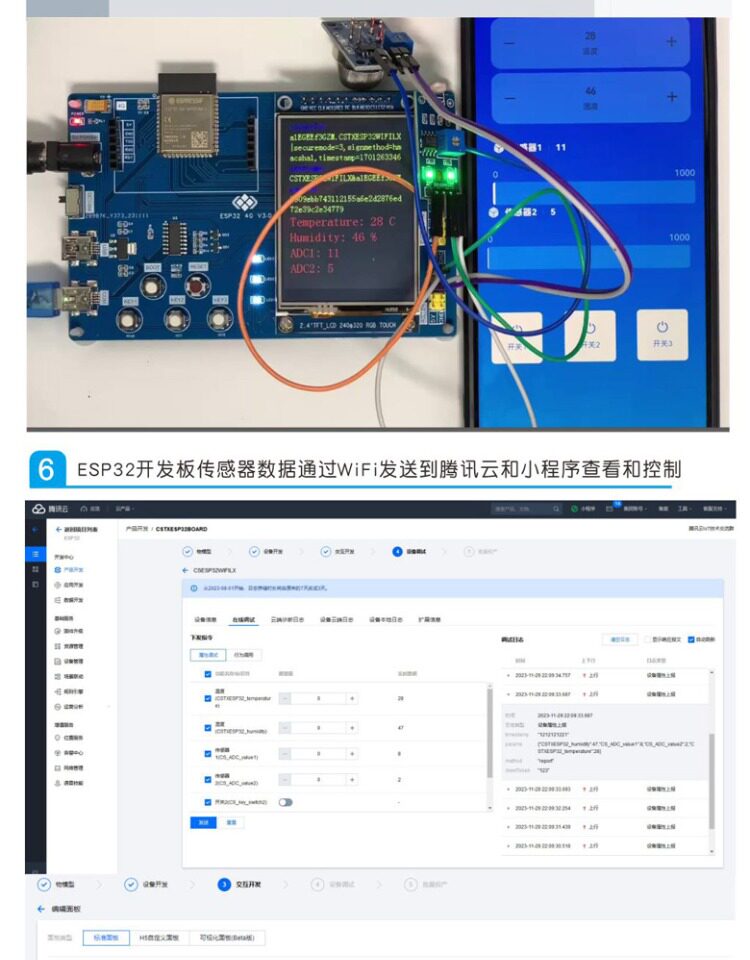Screen dimensions: 750x960
Task: Click the green mini-program icon in header
Action: [574, 509]
